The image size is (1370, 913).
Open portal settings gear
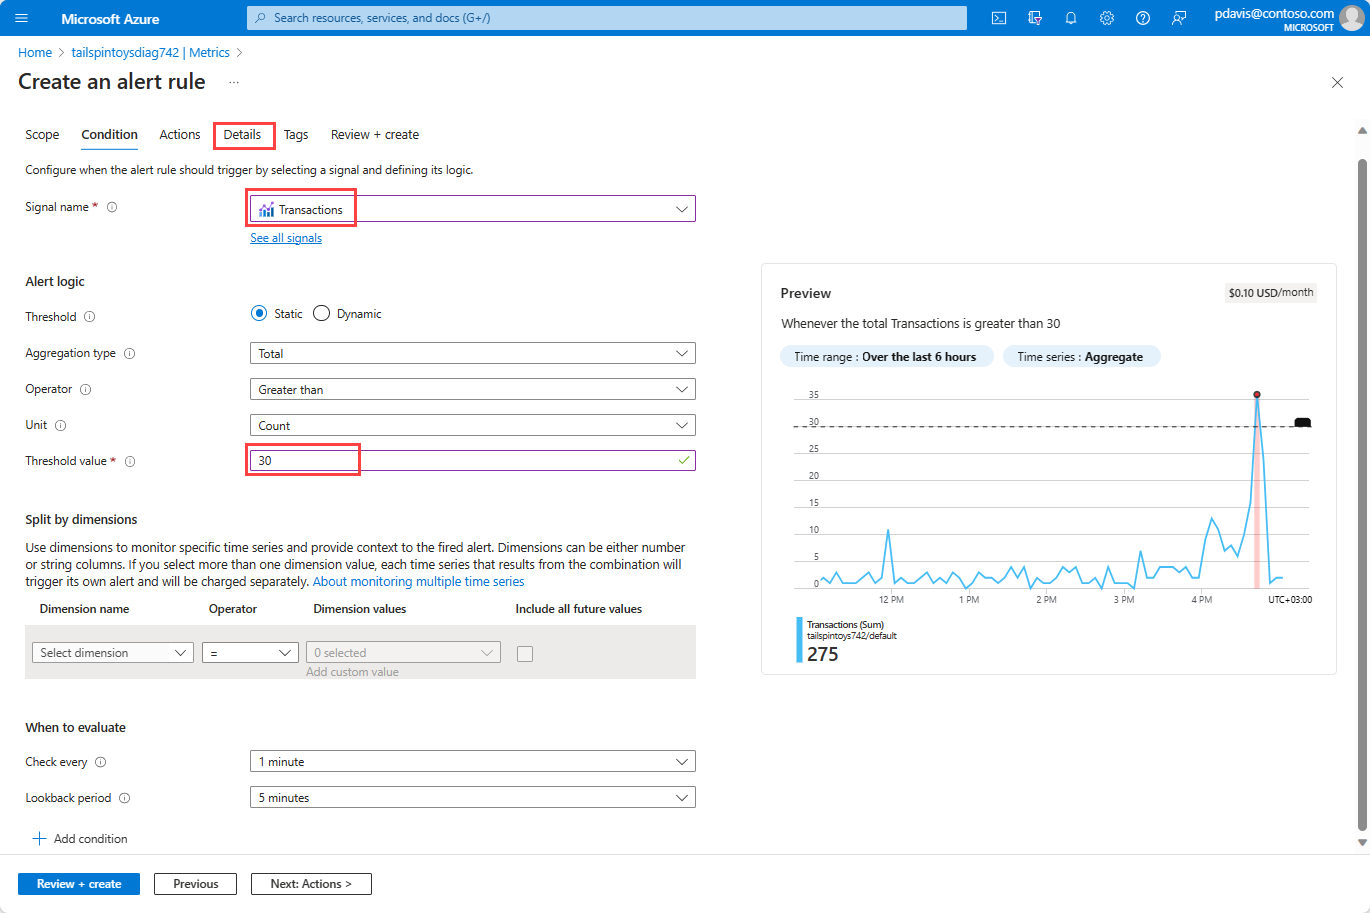pos(1107,18)
